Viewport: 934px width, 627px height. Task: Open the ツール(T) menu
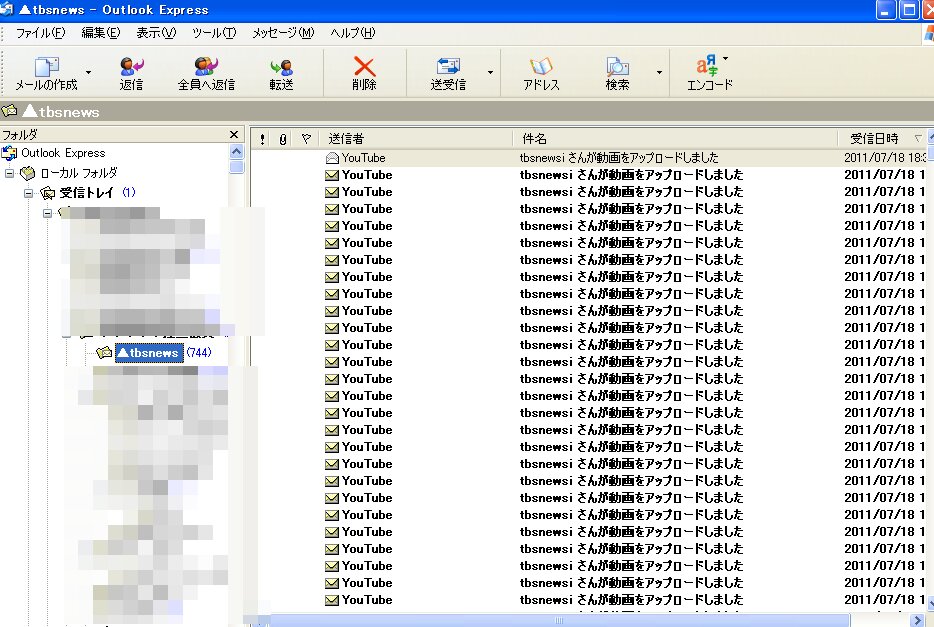coord(214,33)
